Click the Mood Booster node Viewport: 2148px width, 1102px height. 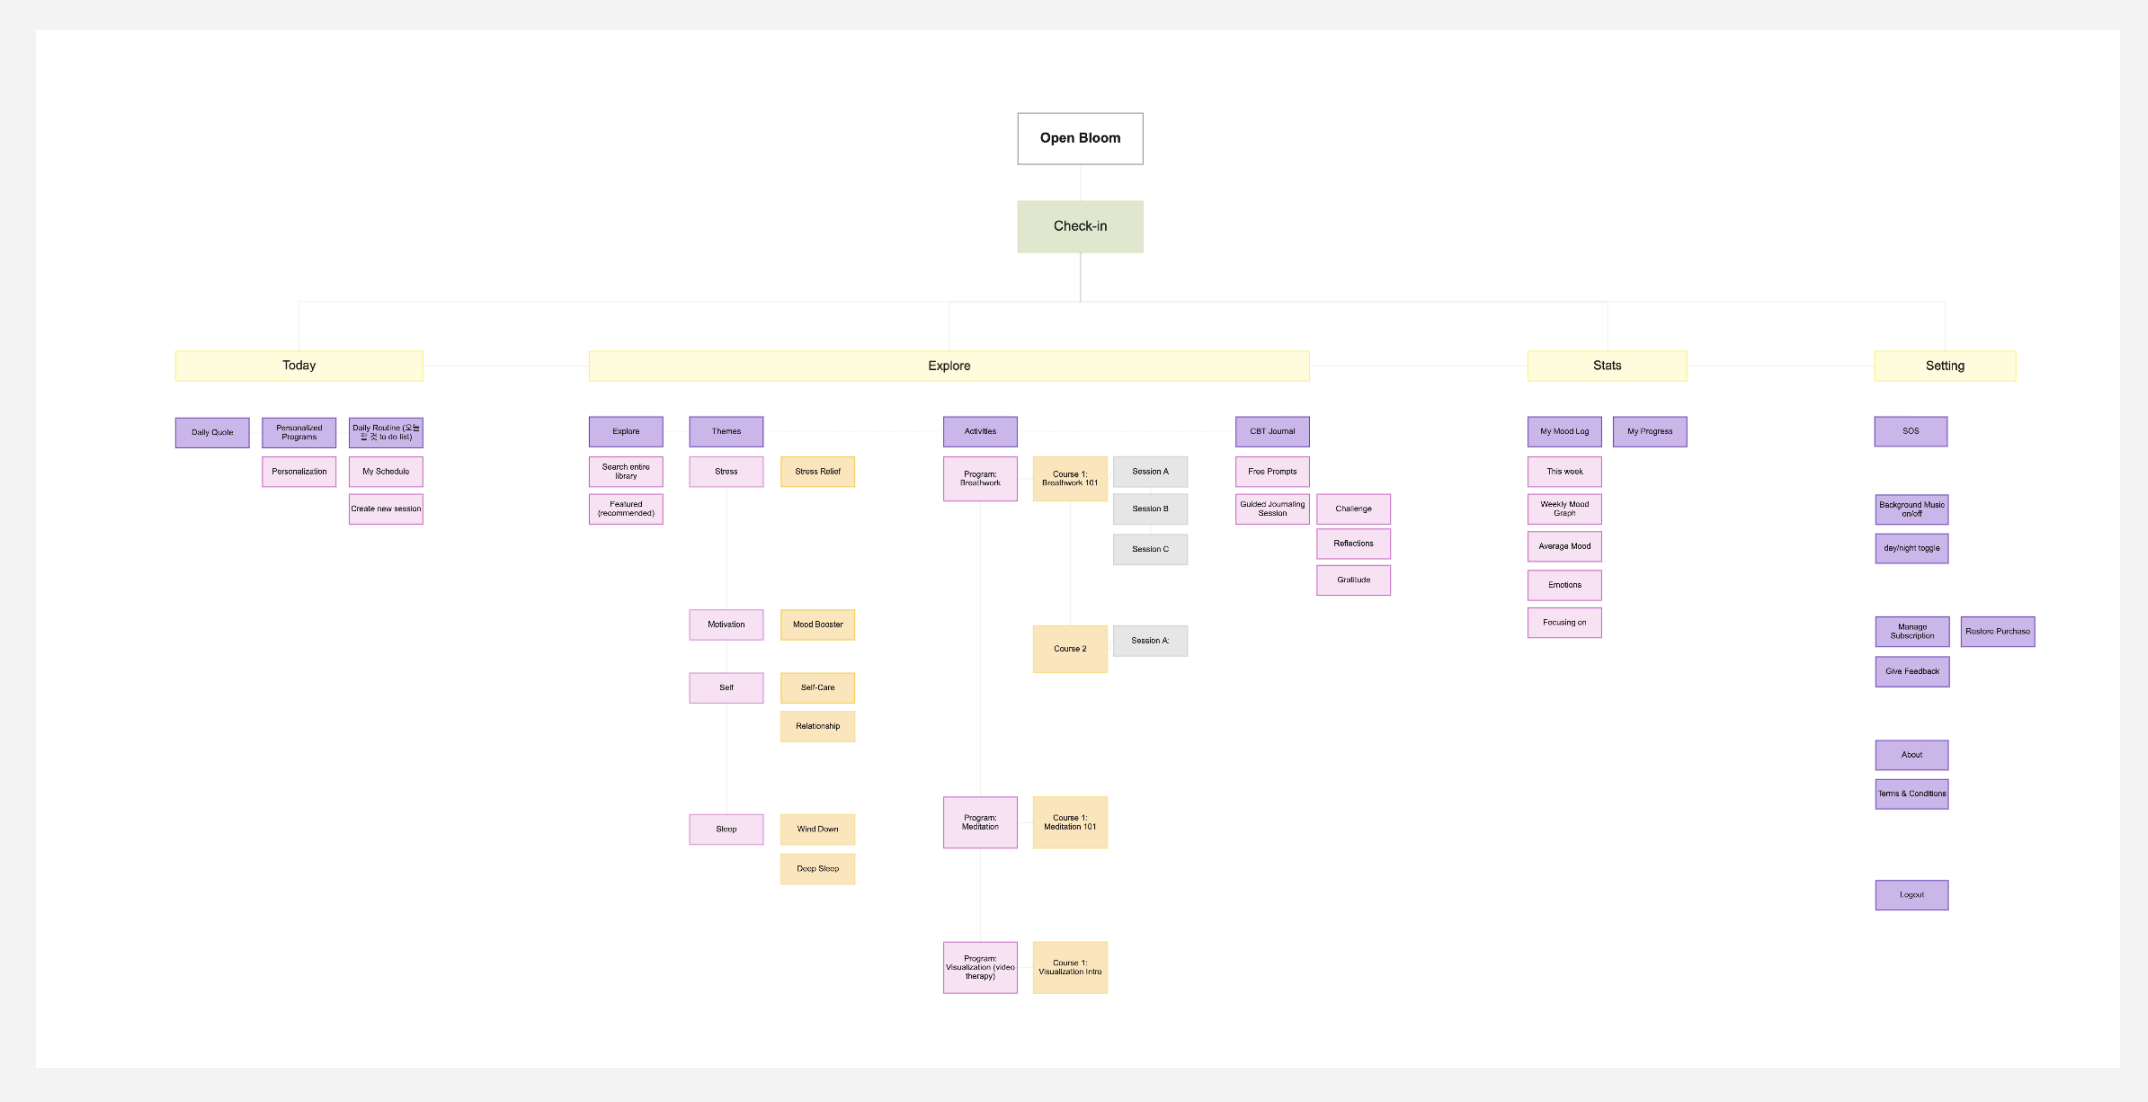point(817,624)
